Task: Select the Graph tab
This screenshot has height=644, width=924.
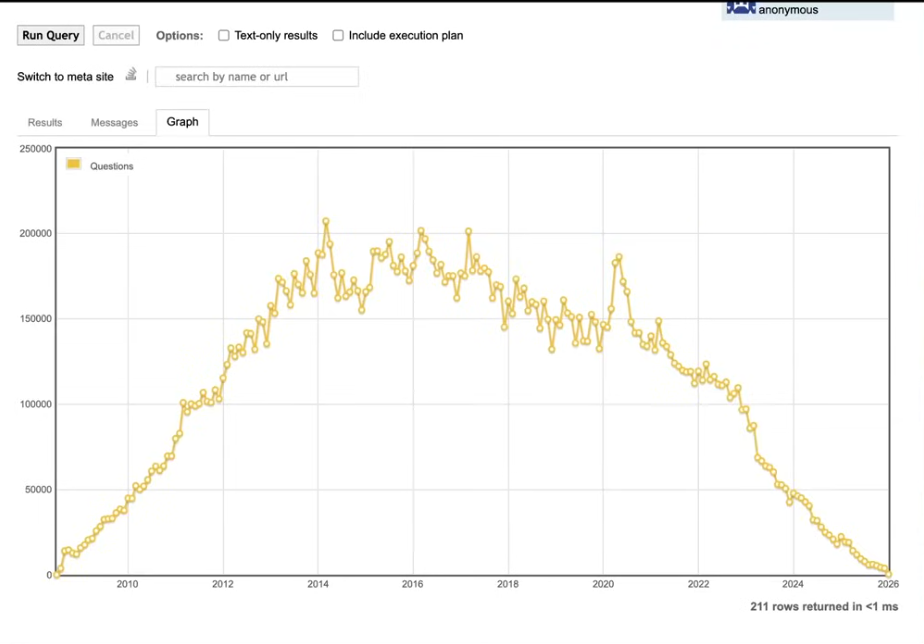Action: pos(182,122)
